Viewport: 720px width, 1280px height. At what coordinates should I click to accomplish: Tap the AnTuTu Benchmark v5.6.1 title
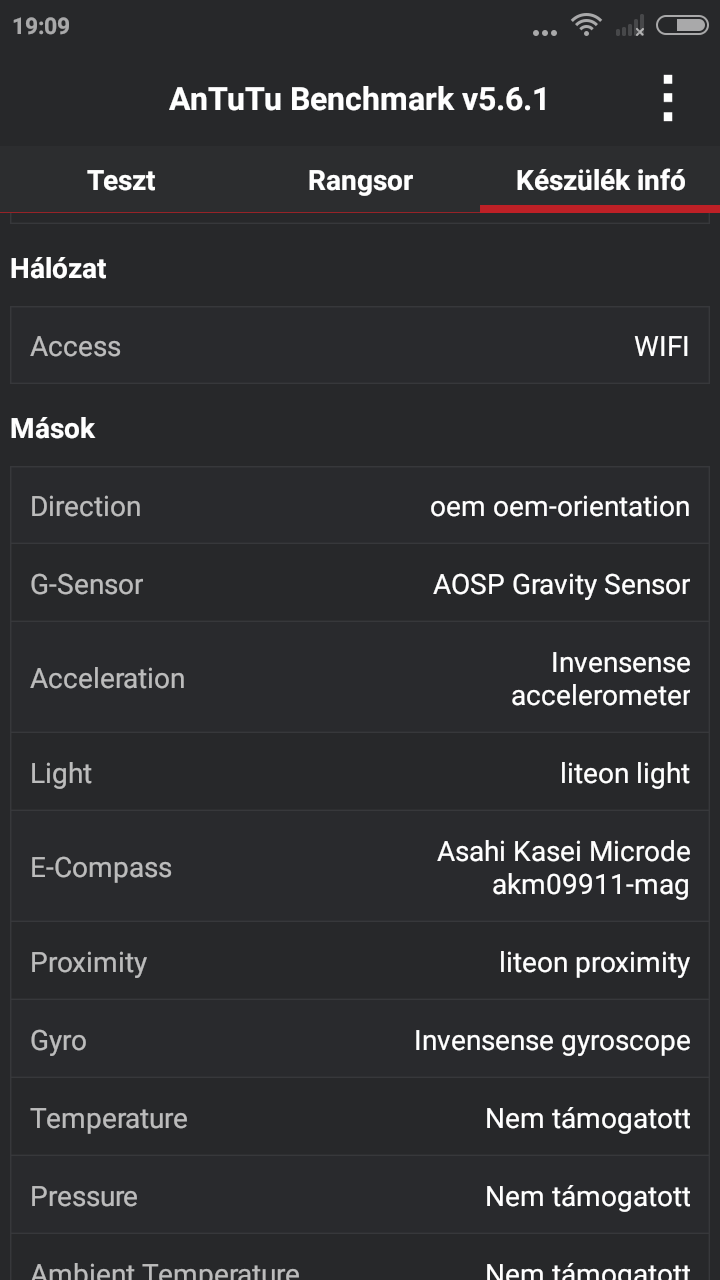pyautogui.click(x=358, y=99)
